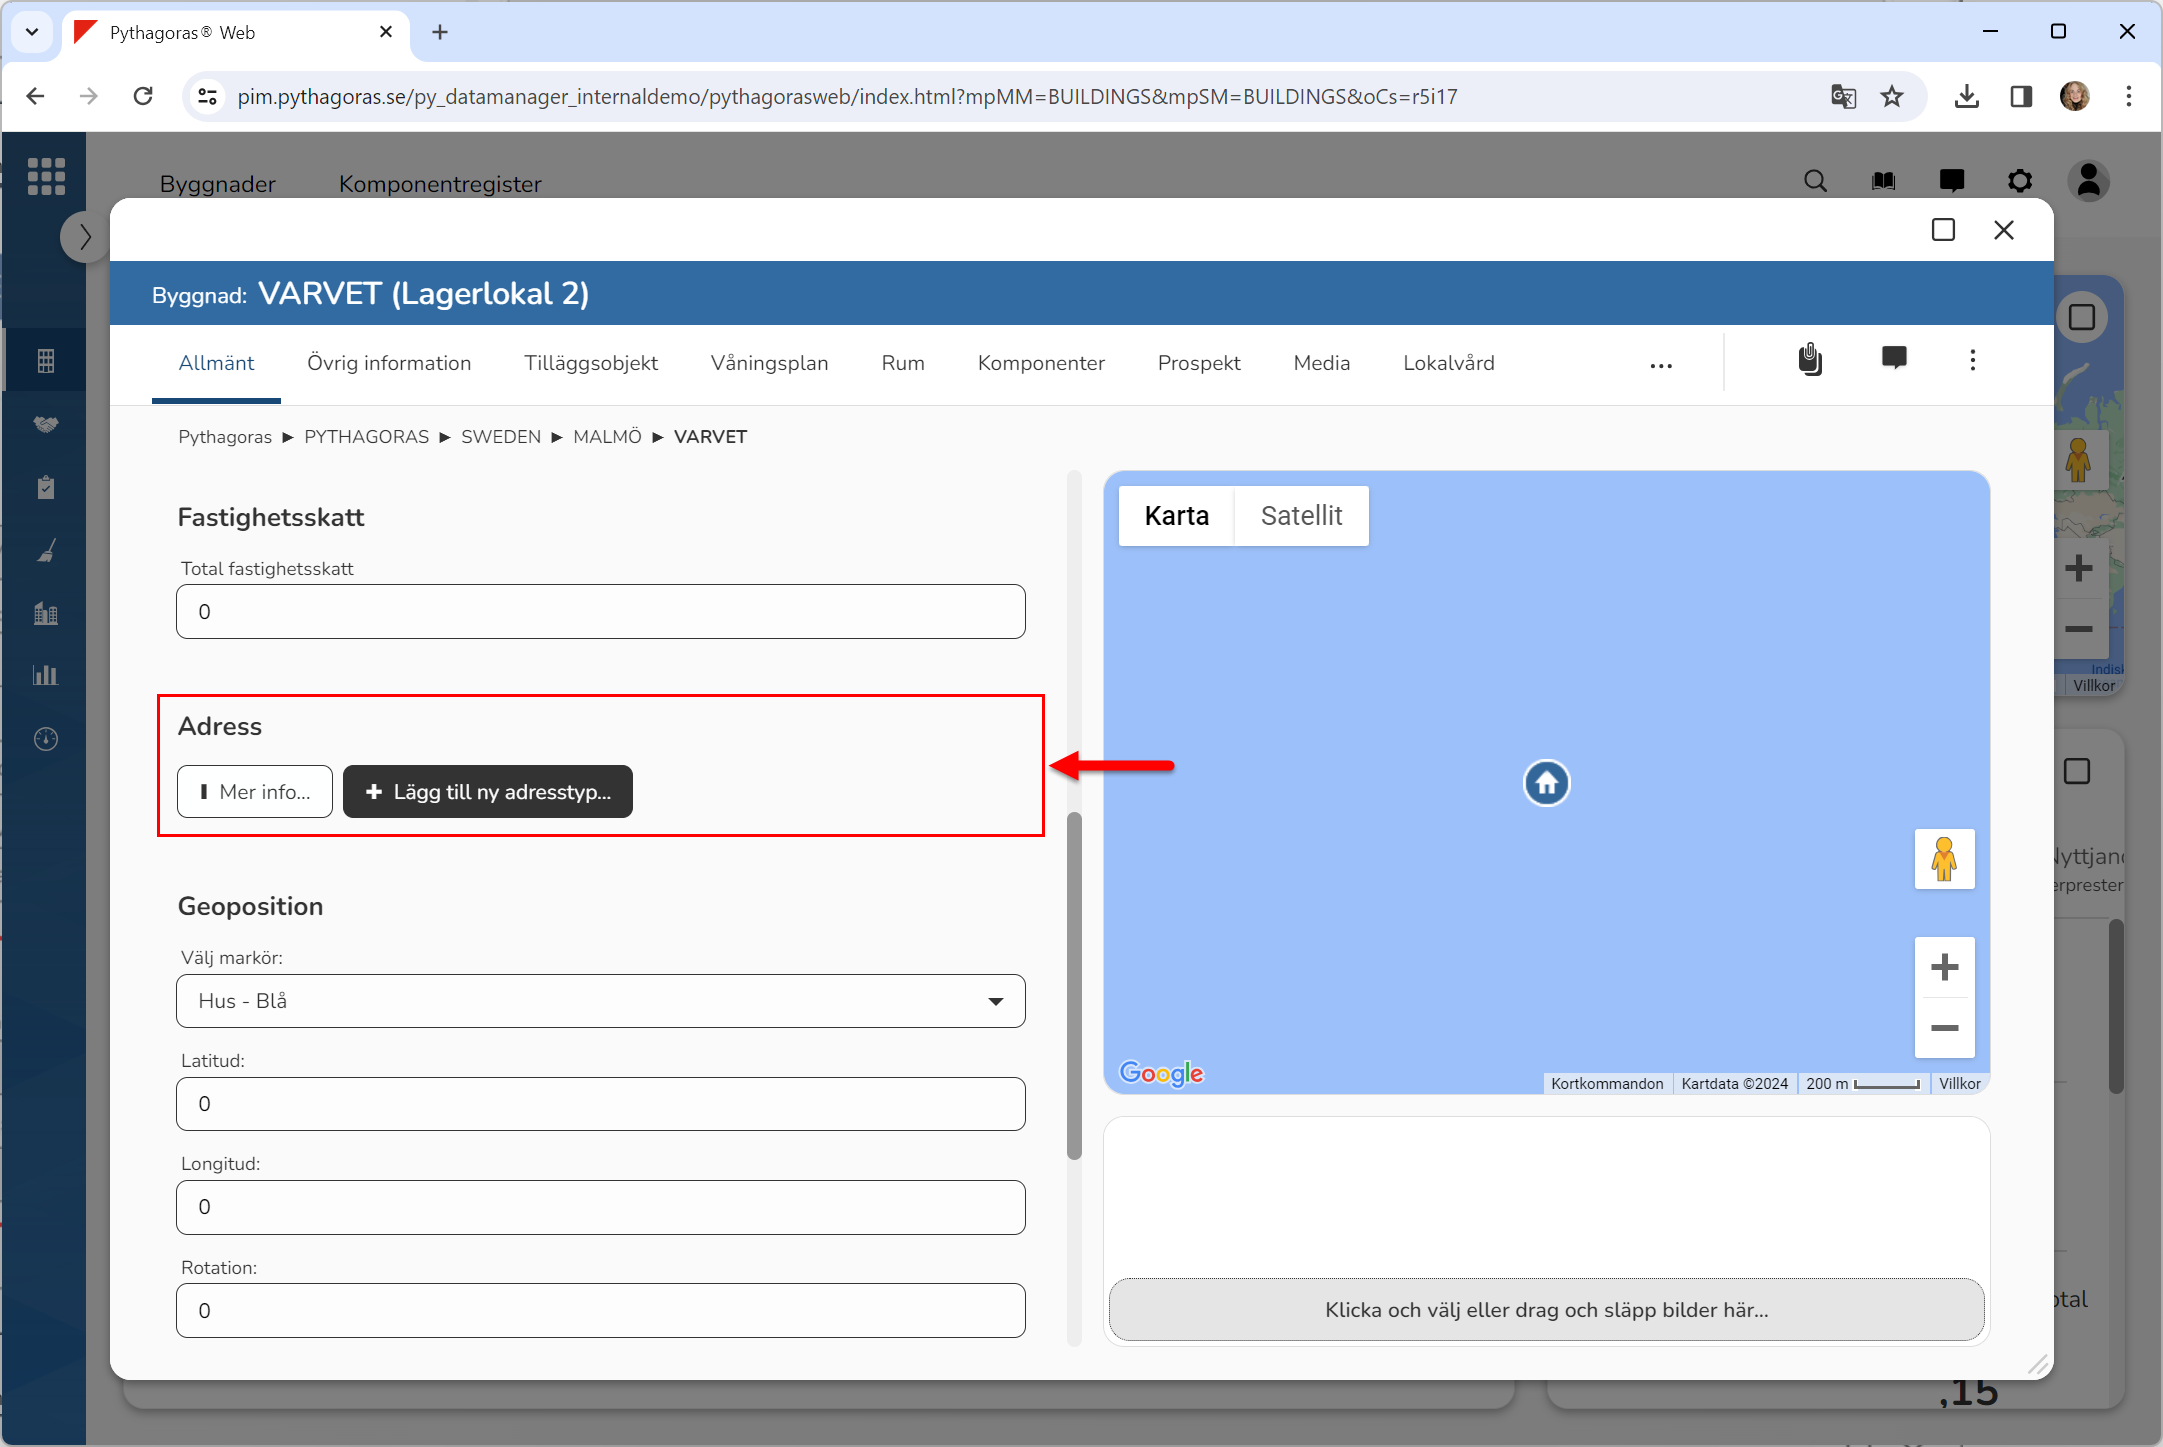Click the Latitud input field
This screenshot has height=1447, width=2163.
tap(600, 1104)
